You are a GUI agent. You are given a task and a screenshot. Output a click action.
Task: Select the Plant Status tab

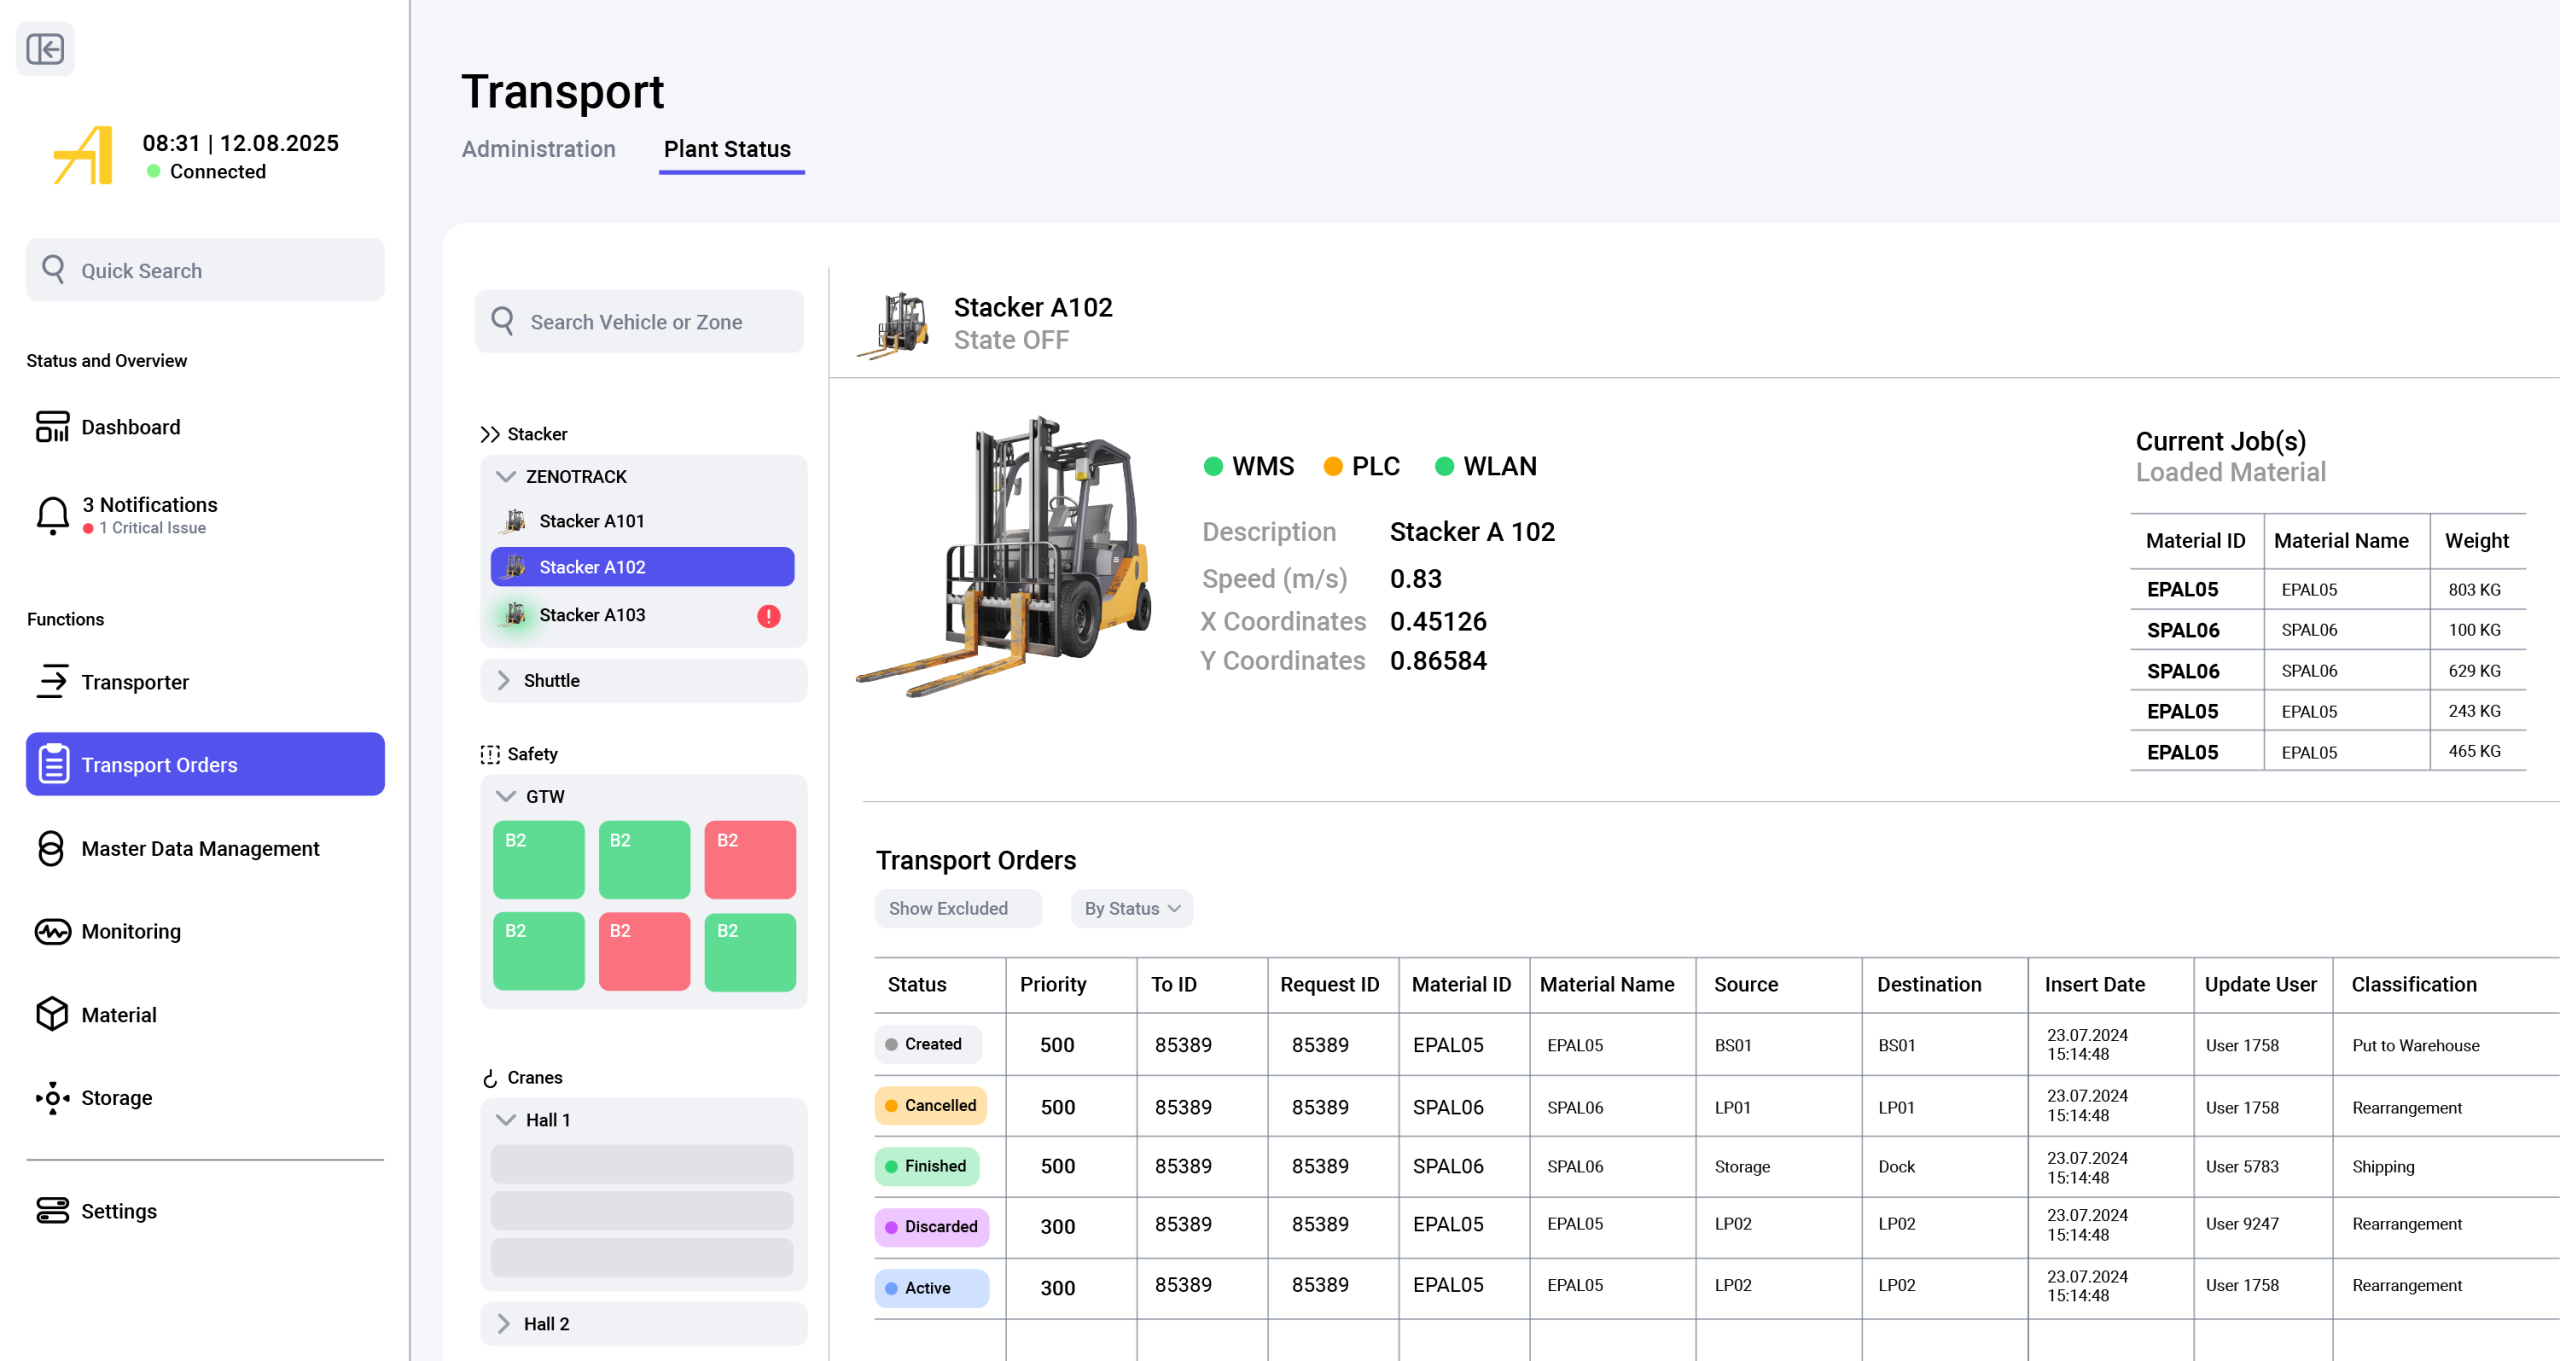click(727, 149)
